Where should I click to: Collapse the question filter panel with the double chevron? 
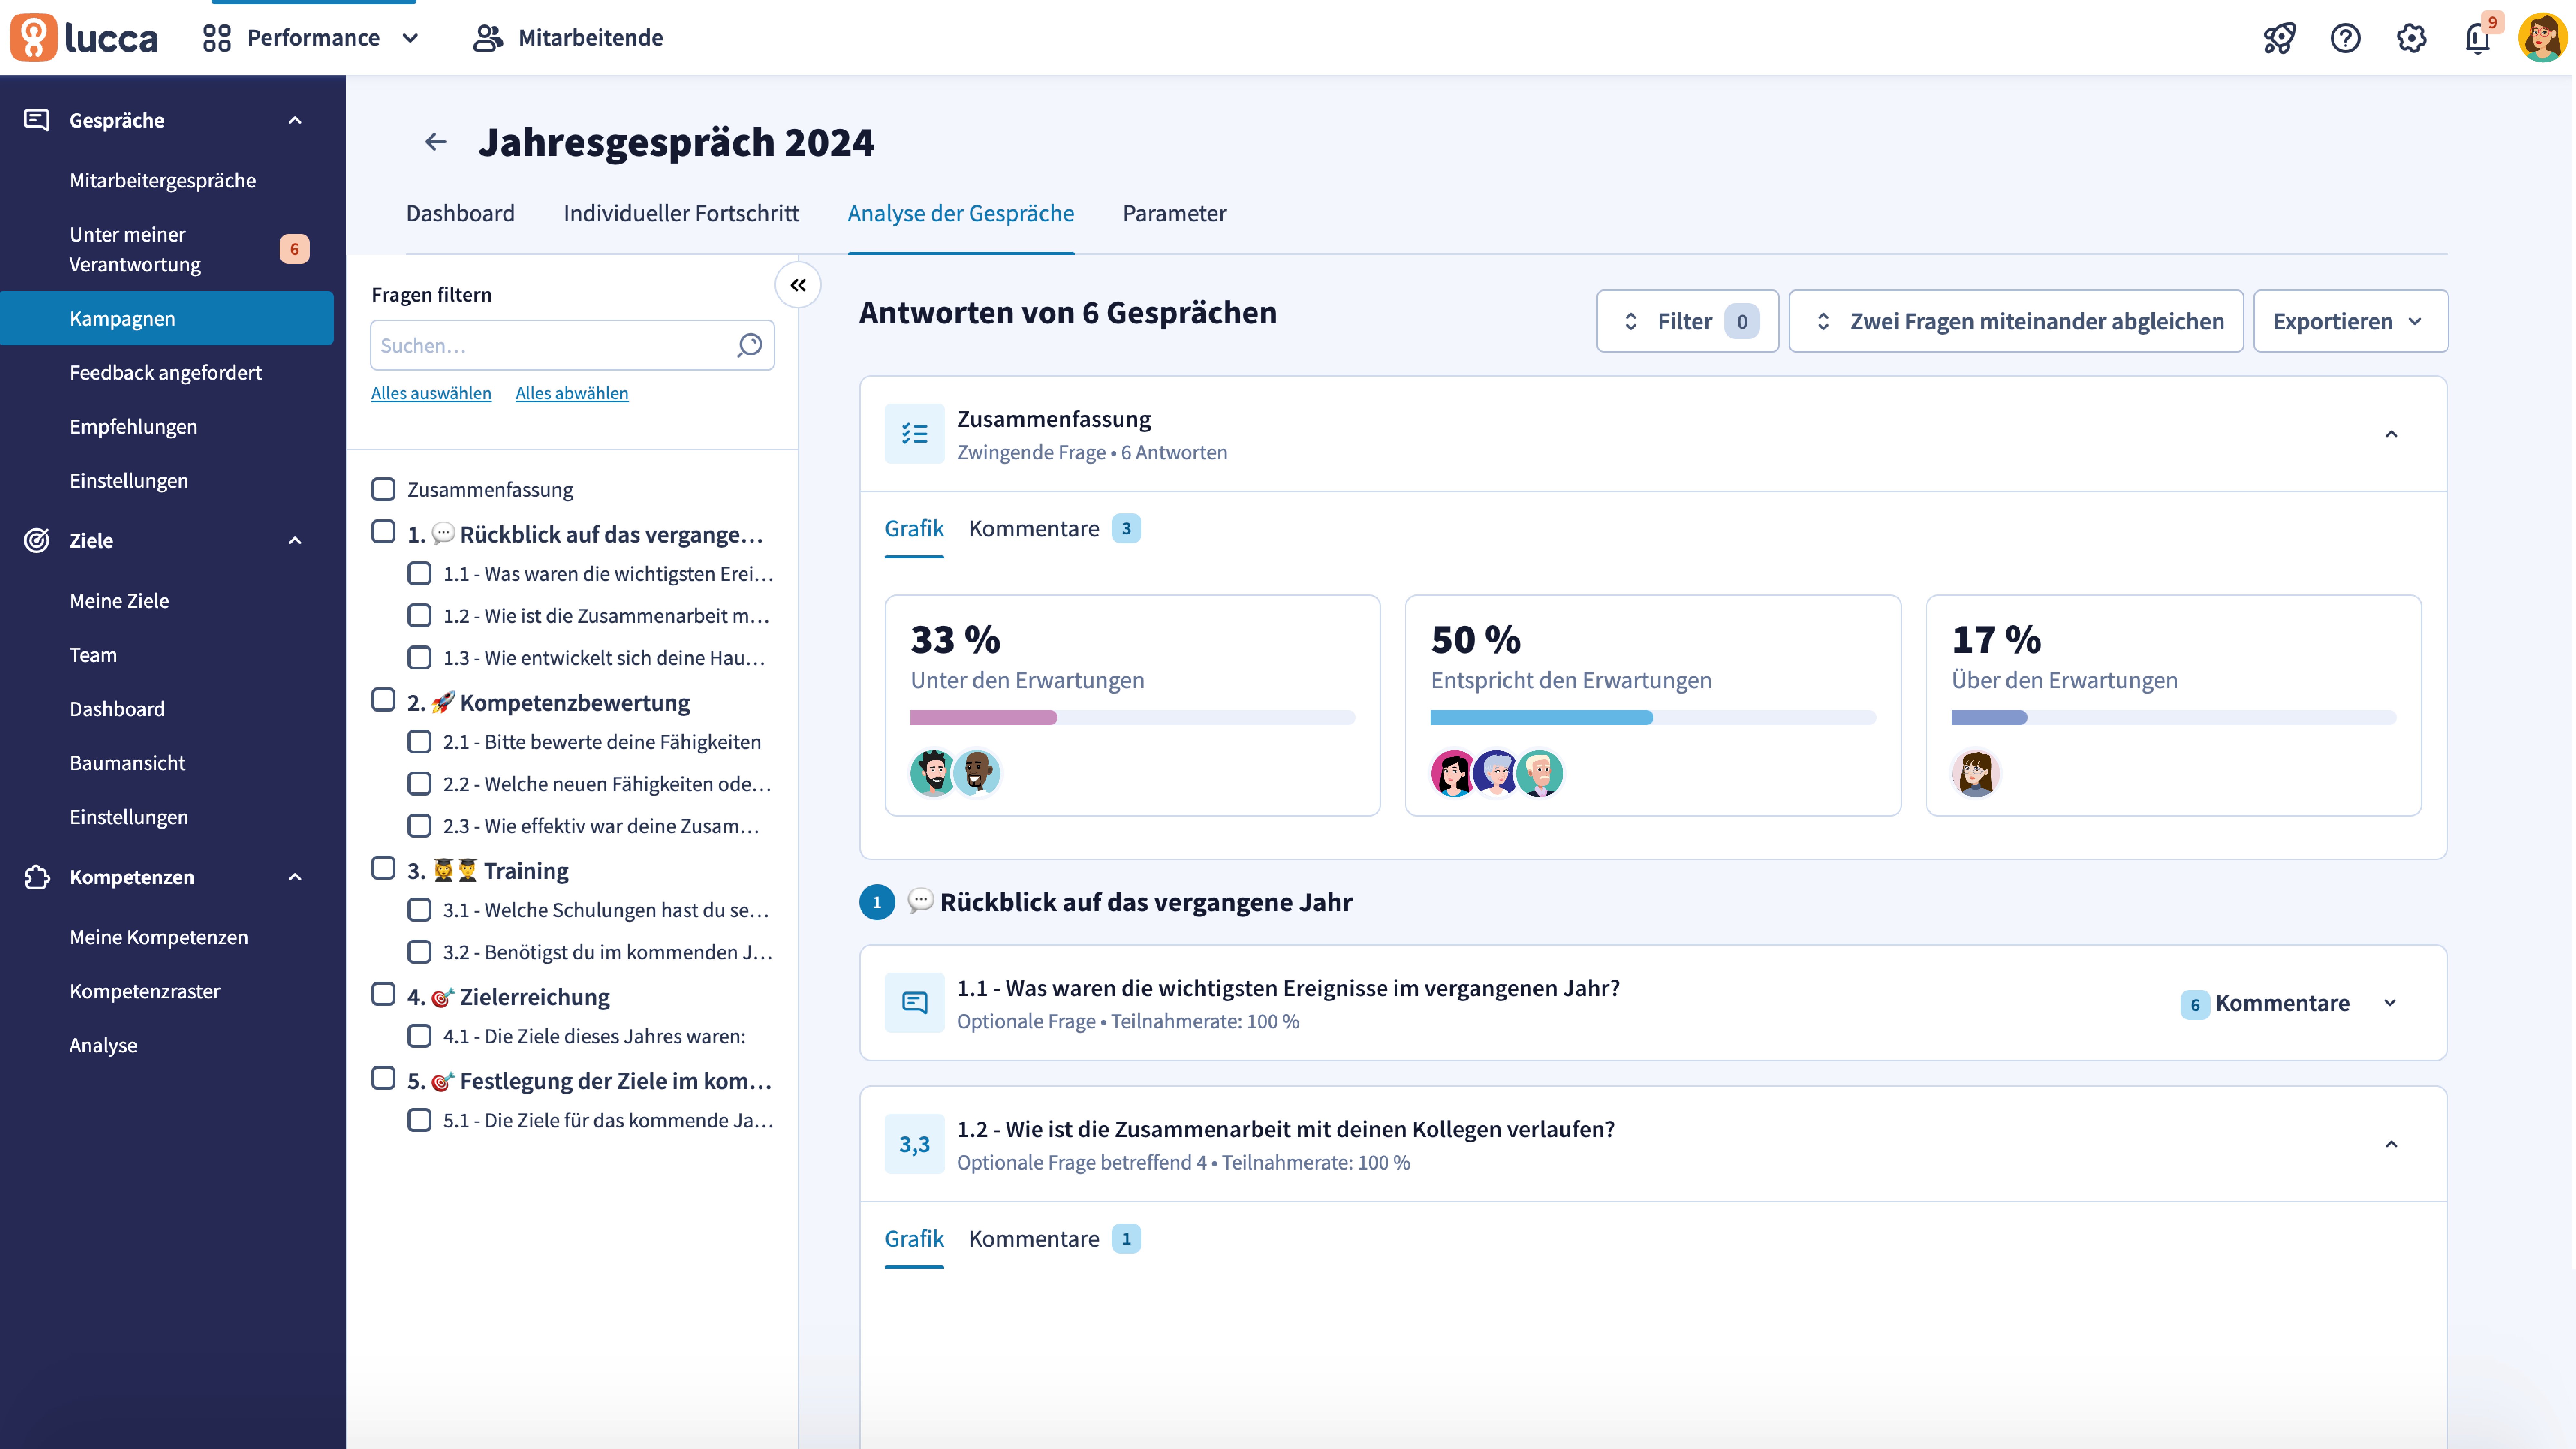pyautogui.click(x=798, y=285)
